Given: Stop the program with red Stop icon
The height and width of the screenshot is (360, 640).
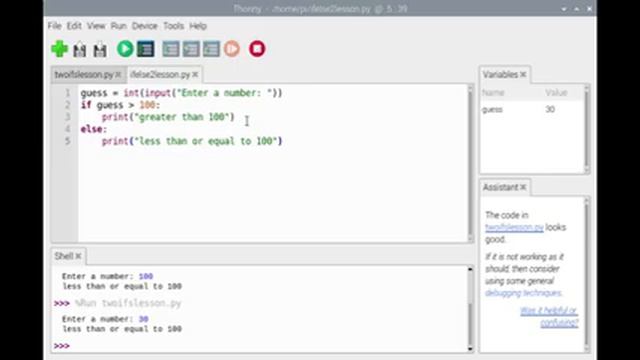Looking at the screenshot, I should [x=257, y=49].
